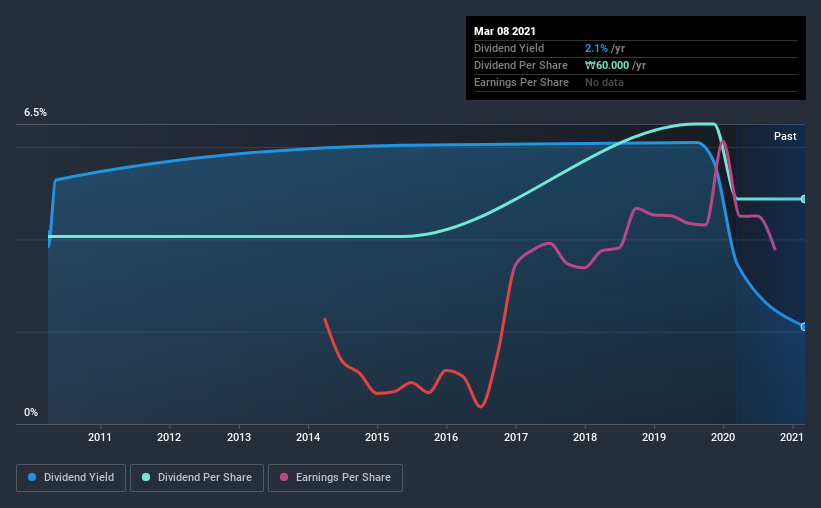Click the 0% y-axis label
821x508 pixels.
(31, 413)
